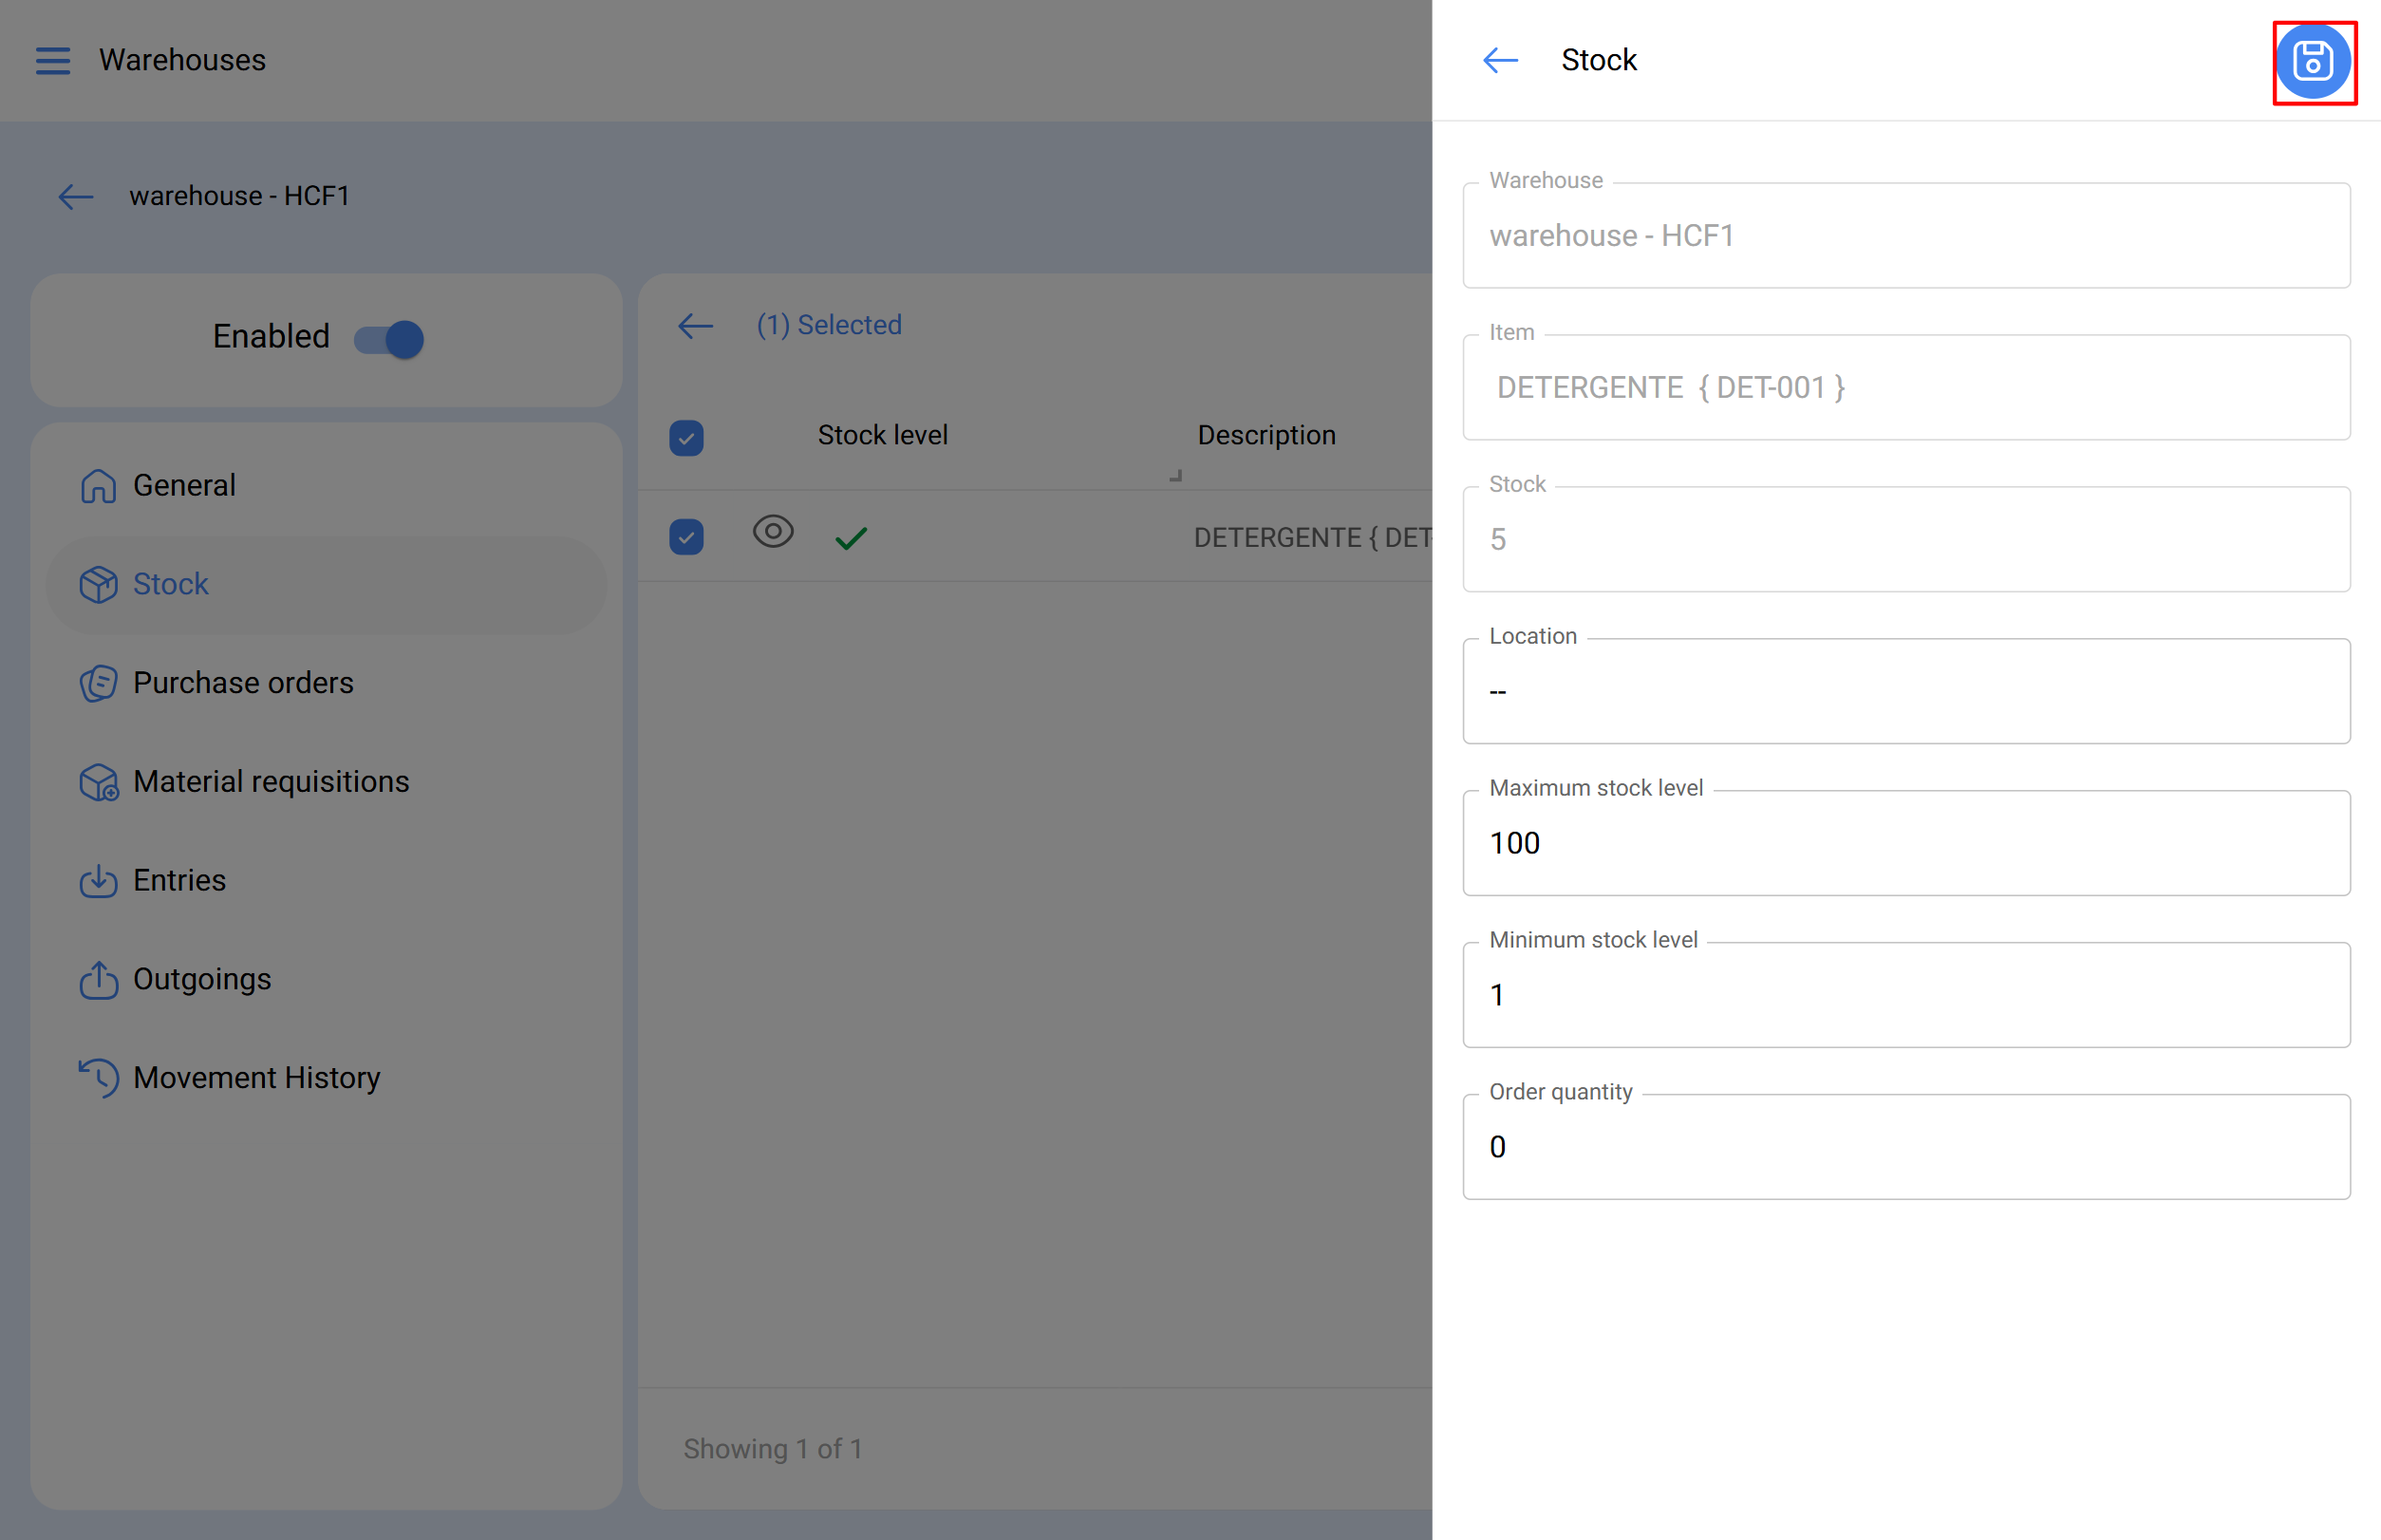Click back arrow next to warehouse - HCF1
Viewport: 2381px width, 1540px height.
(76, 196)
